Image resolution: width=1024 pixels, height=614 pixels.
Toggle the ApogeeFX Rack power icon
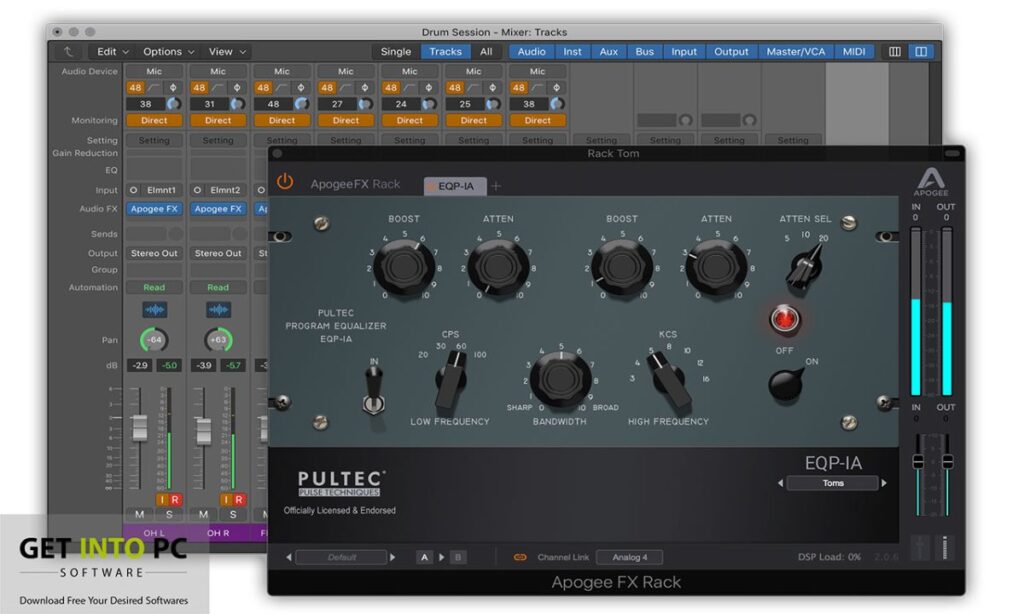(285, 182)
